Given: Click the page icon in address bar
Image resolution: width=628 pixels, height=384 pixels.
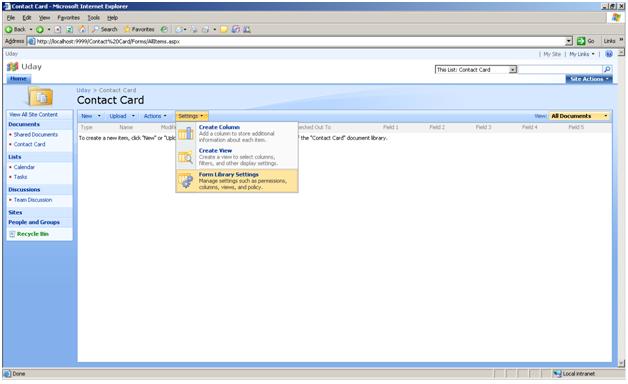Looking at the screenshot, I should [x=32, y=41].
